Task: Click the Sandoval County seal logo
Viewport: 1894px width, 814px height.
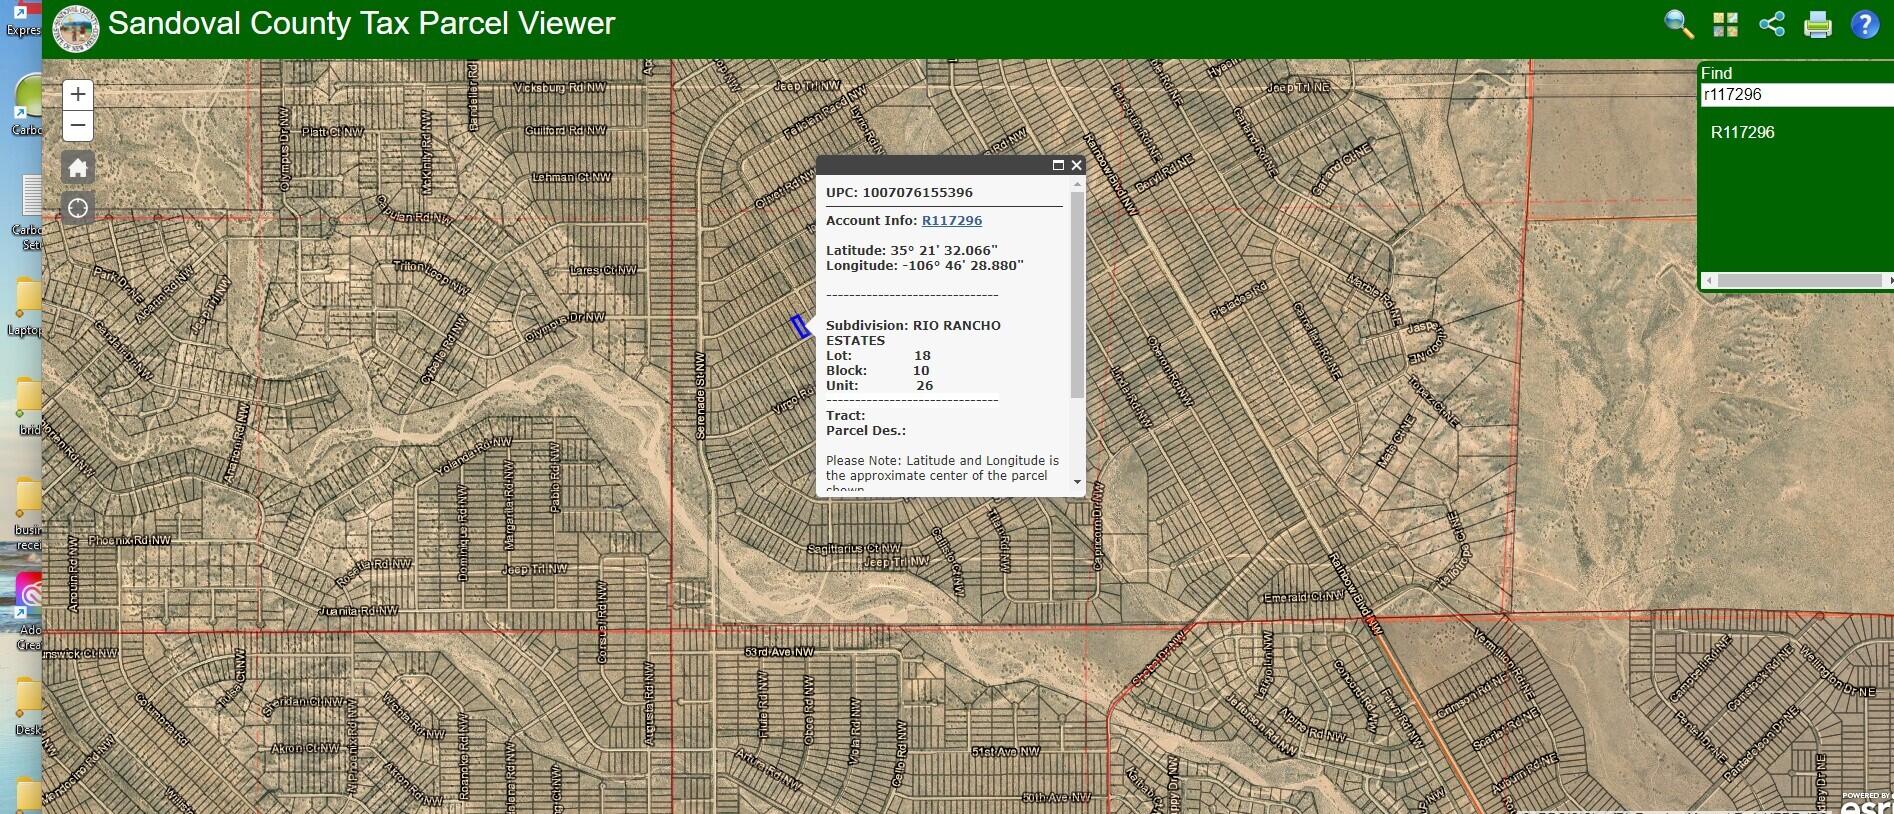Action: coord(75,27)
